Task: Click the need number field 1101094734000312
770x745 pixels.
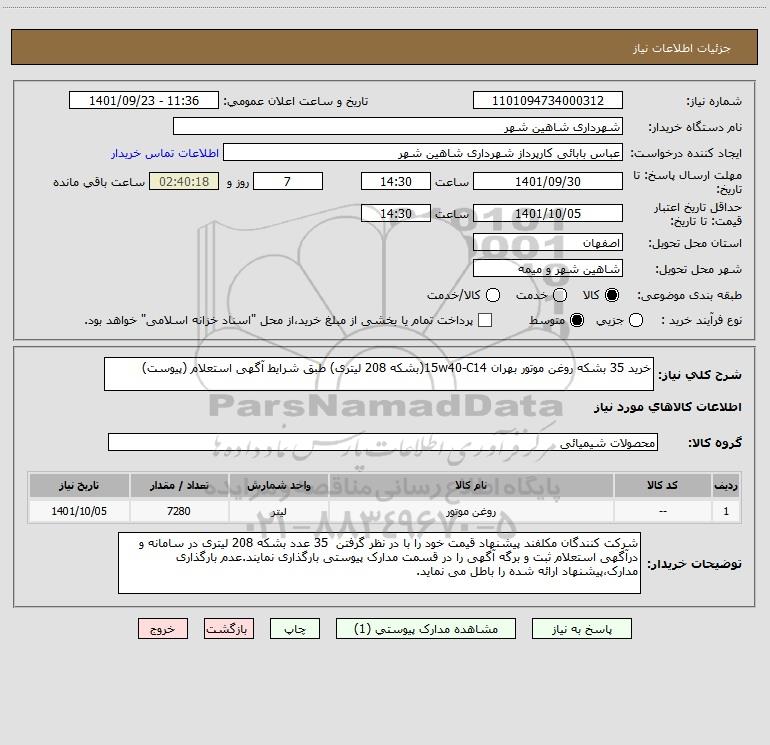Action: click(548, 100)
